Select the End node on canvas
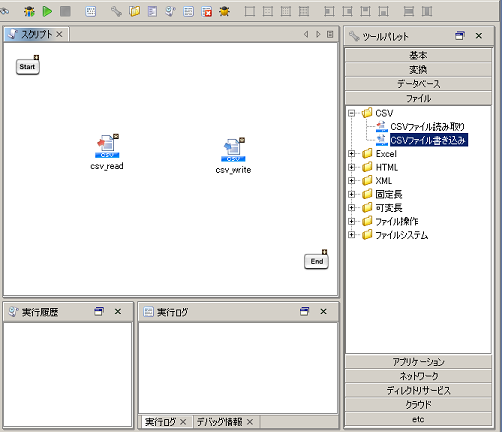 (x=316, y=261)
